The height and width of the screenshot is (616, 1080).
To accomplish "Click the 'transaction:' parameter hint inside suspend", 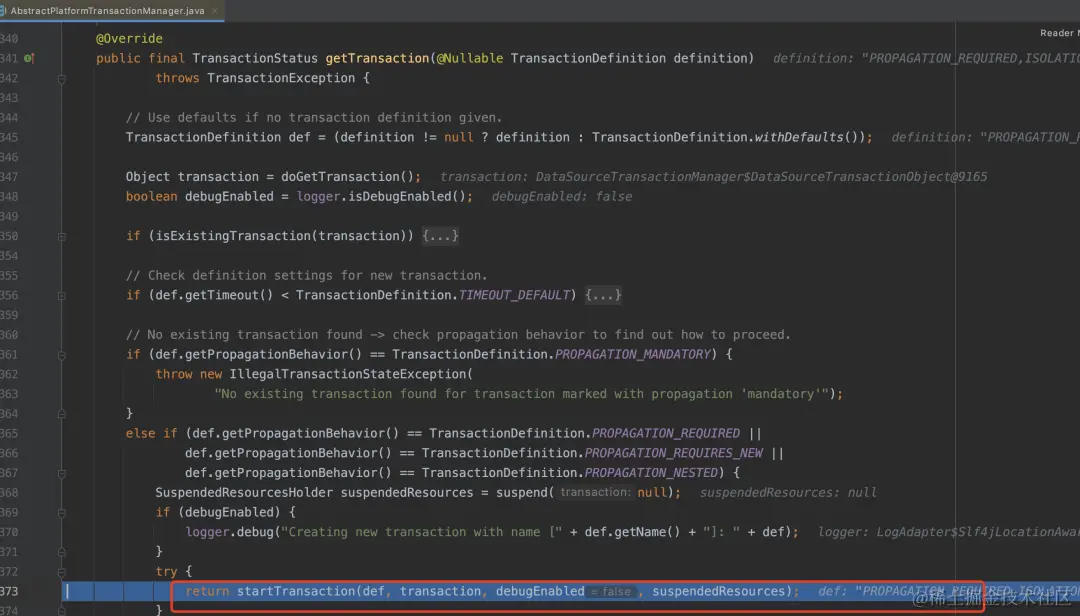I will [595, 492].
